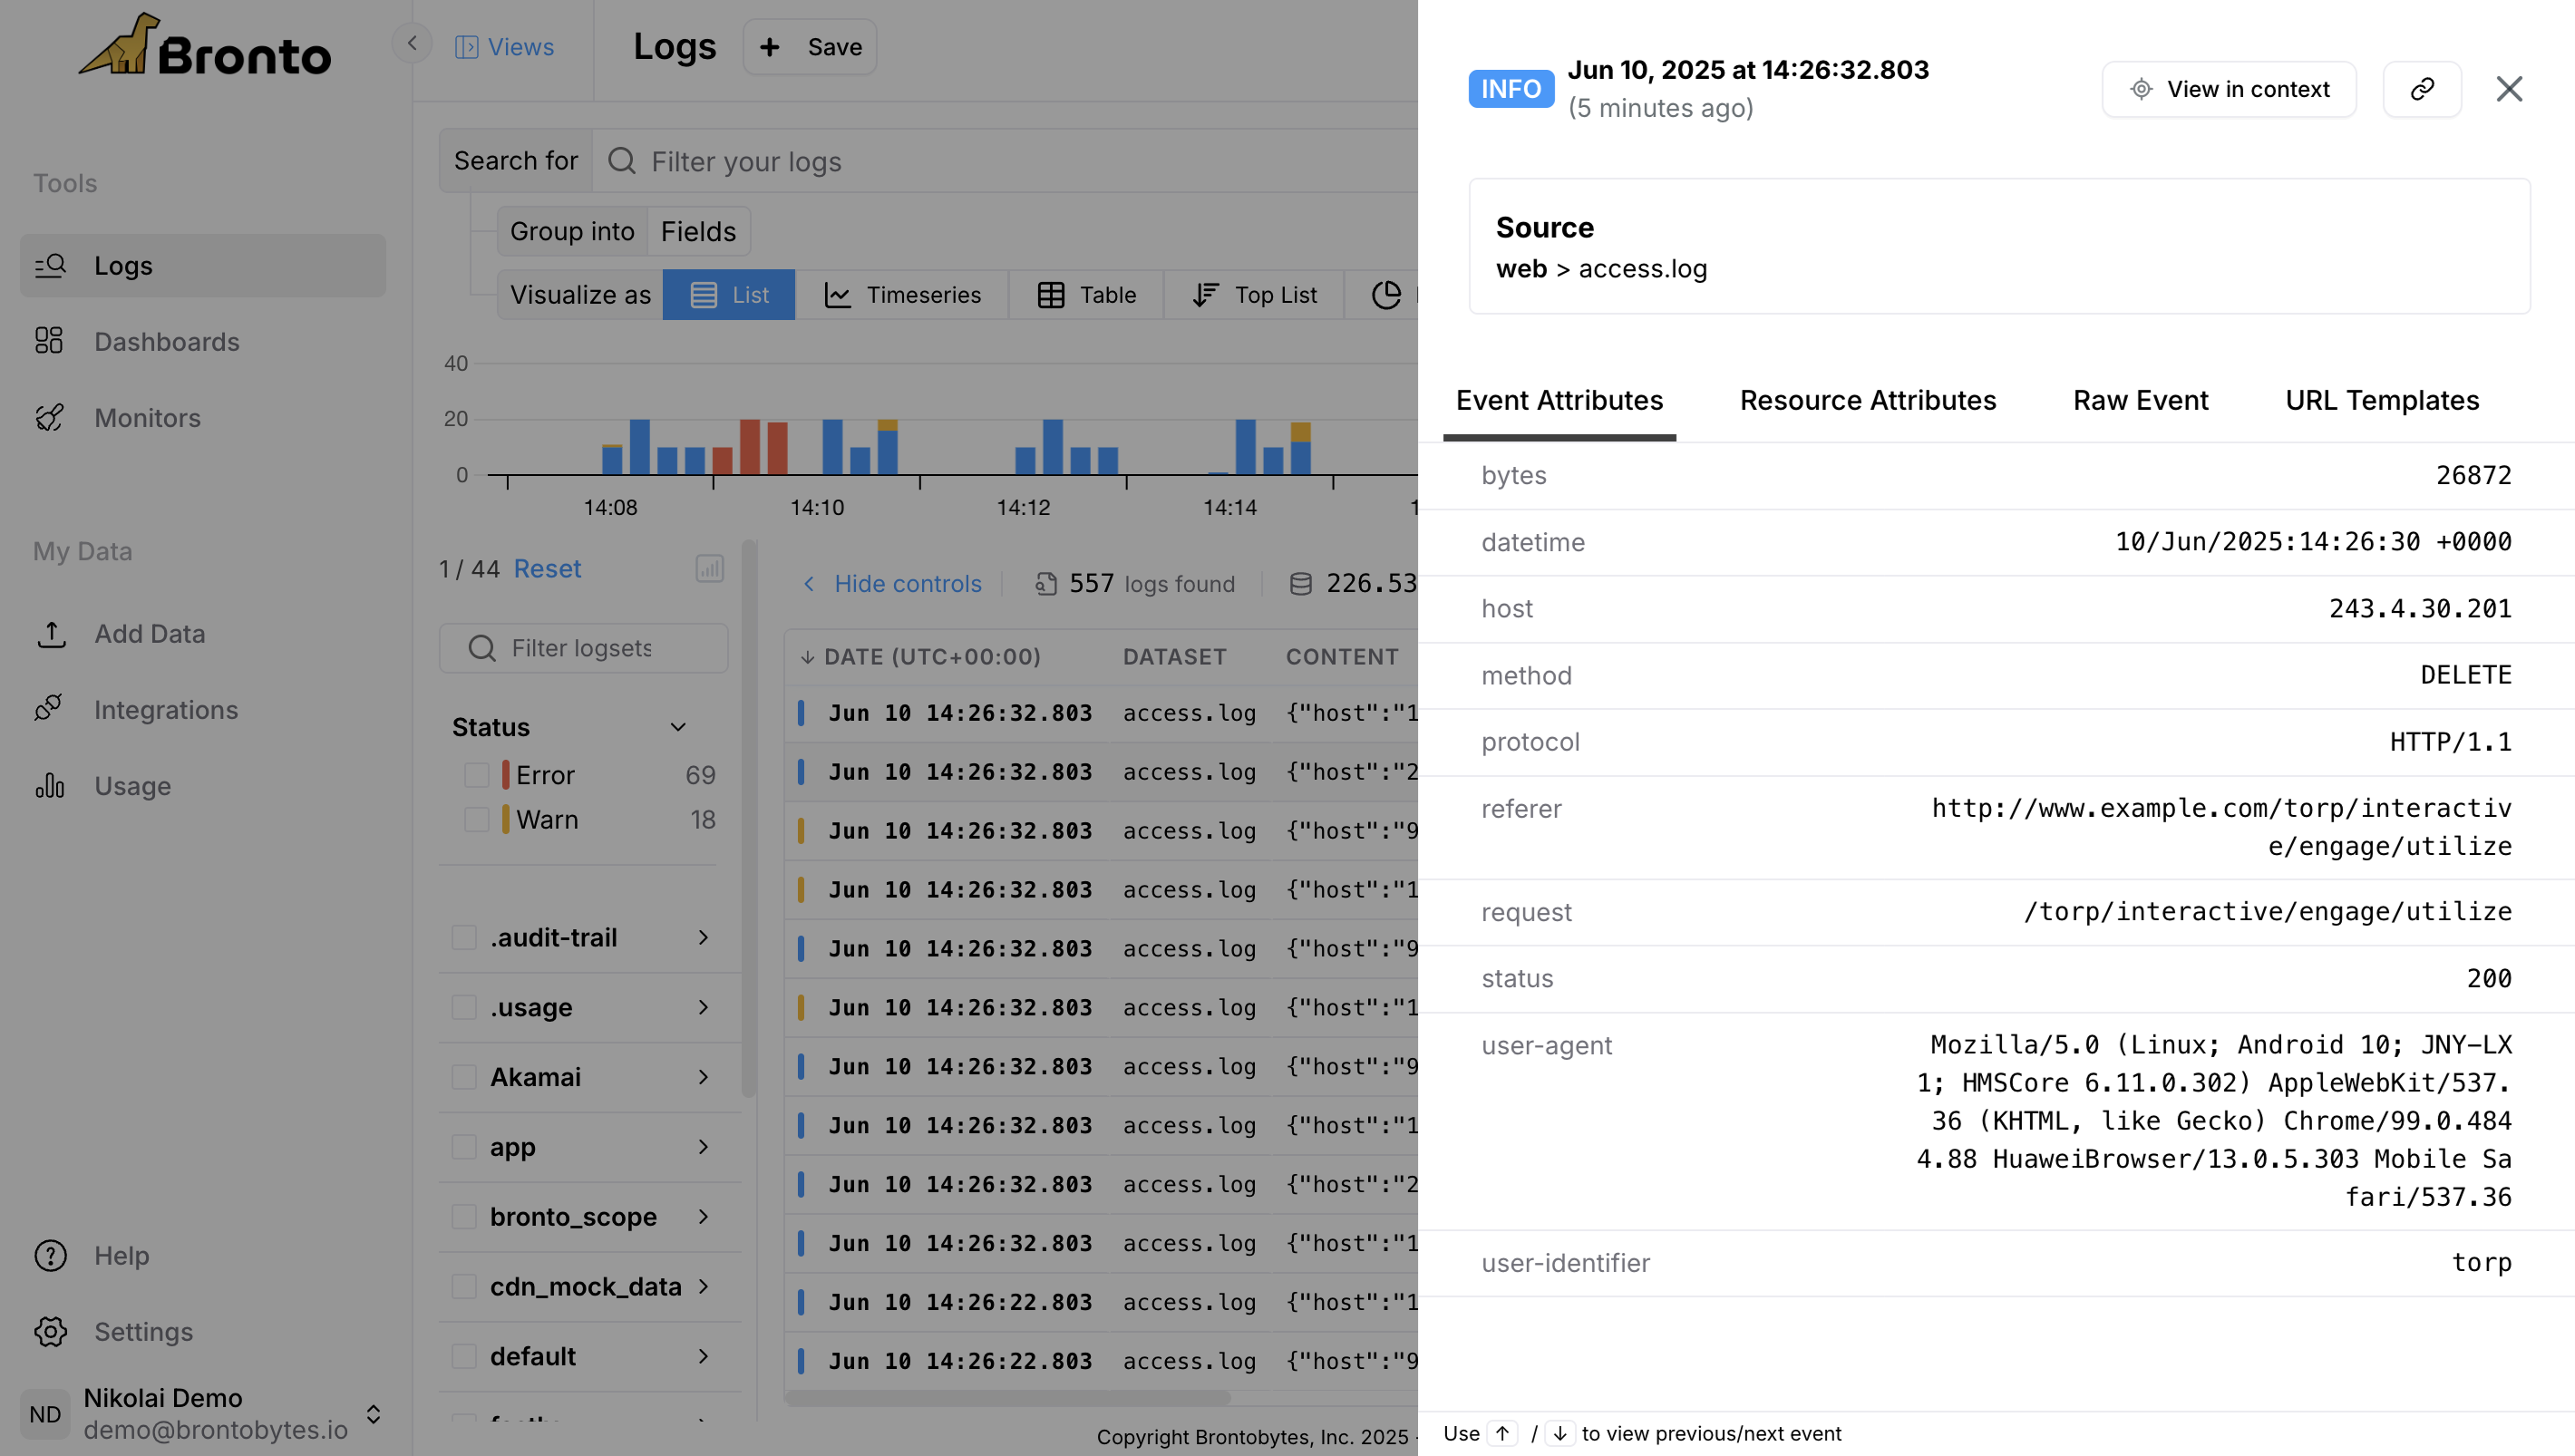Collapse sidebar with the chevron button

[x=412, y=43]
